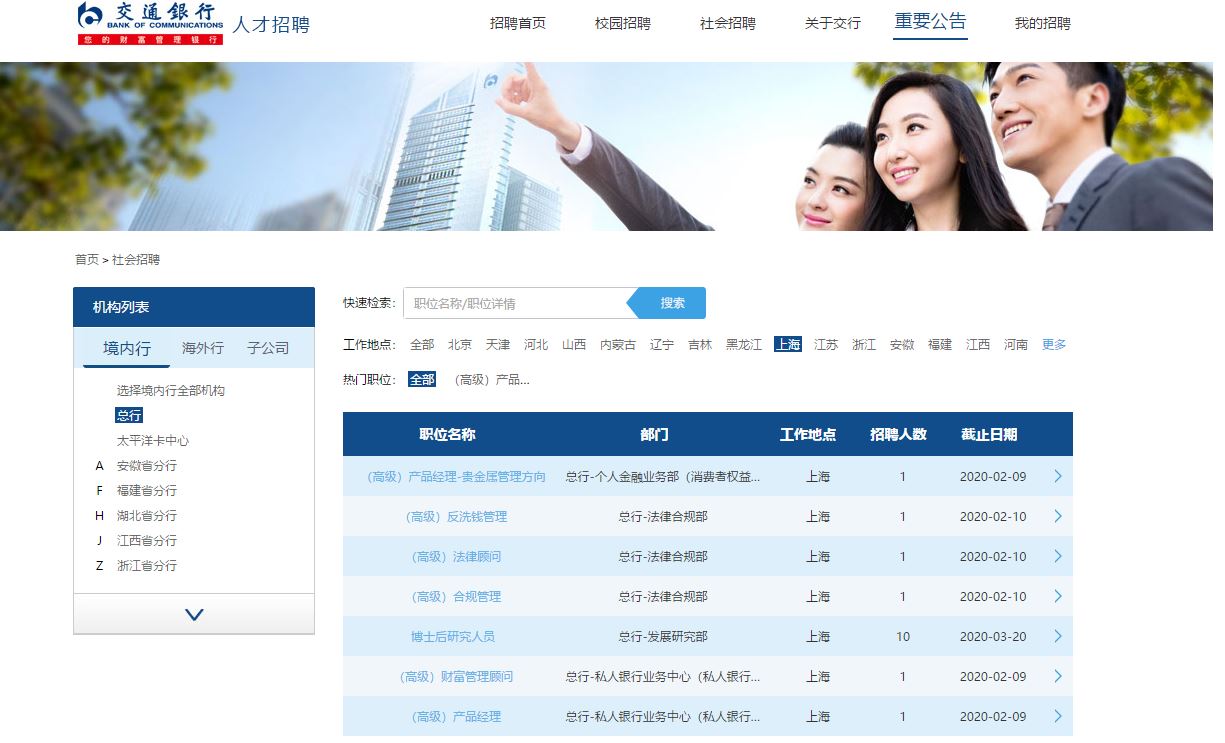Screen dimensions: 1225x743
Task: Click arrow icon on (高级)合规管理 row
Action: click(1058, 596)
